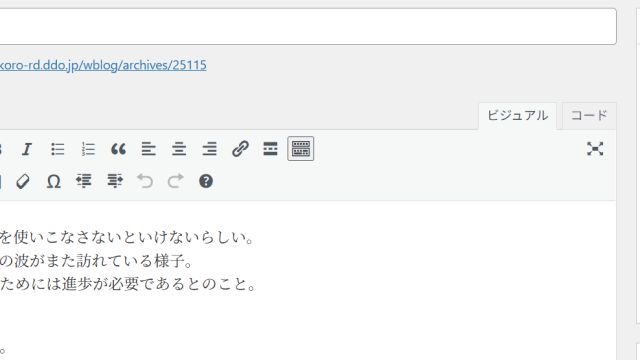
Task: Open distraction-free writing mode
Action: click(595, 149)
